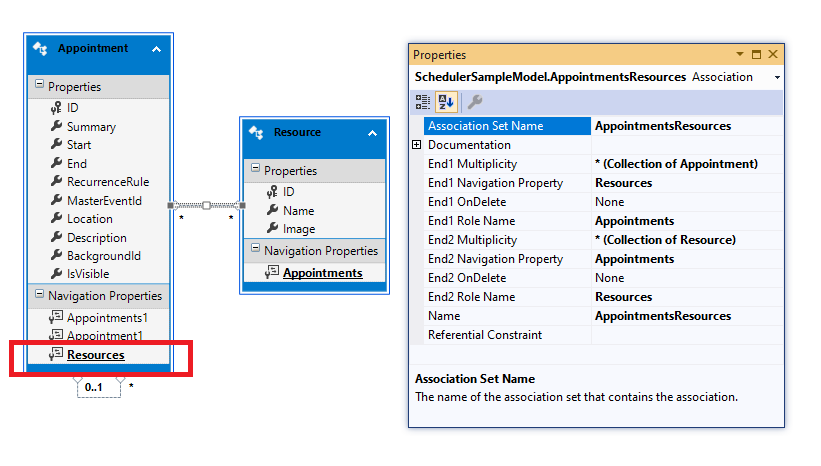Collapse Navigation Properties section in Appointment entity
This screenshot has height=466, width=821.
(x=39, y=294)
